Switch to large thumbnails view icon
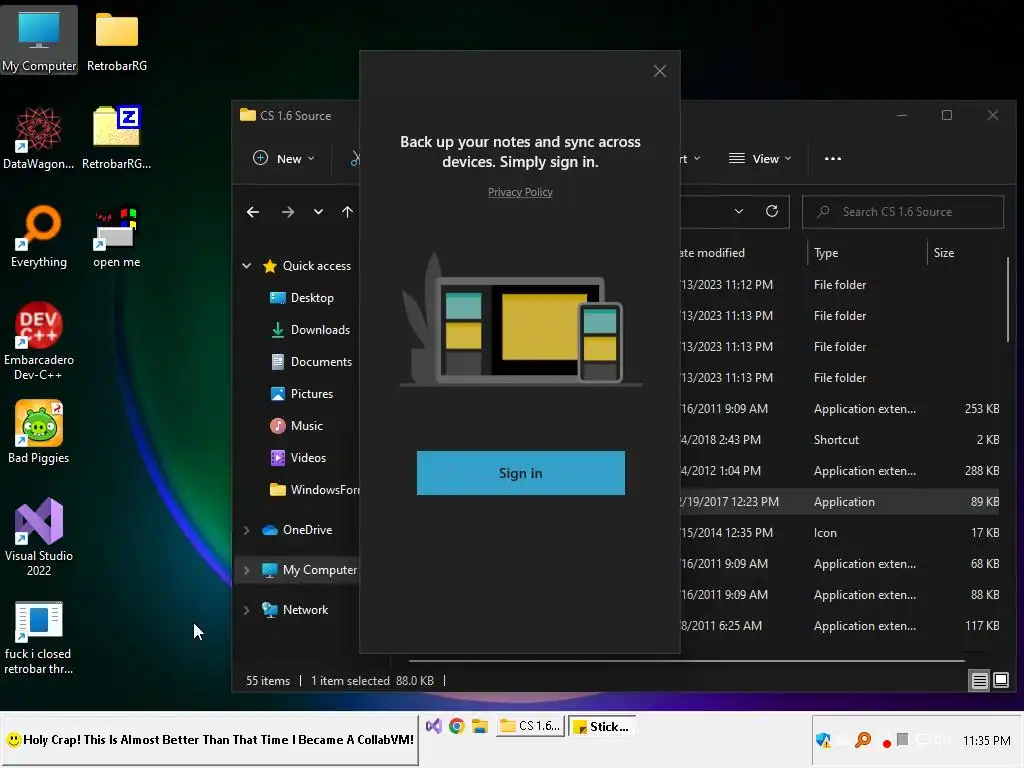 (x=1000, y=680)
